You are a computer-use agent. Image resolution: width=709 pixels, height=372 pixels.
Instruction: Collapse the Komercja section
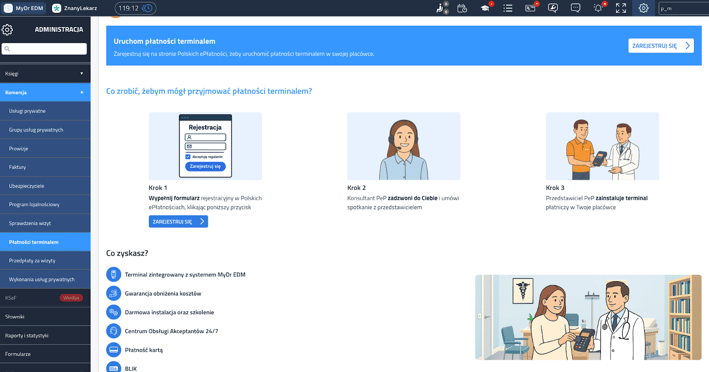click(x=45, y=92)
